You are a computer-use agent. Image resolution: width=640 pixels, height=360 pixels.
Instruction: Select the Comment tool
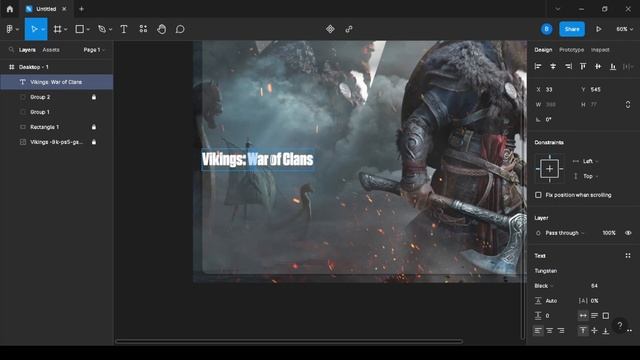pyautogui.click(x=180, y=29)
